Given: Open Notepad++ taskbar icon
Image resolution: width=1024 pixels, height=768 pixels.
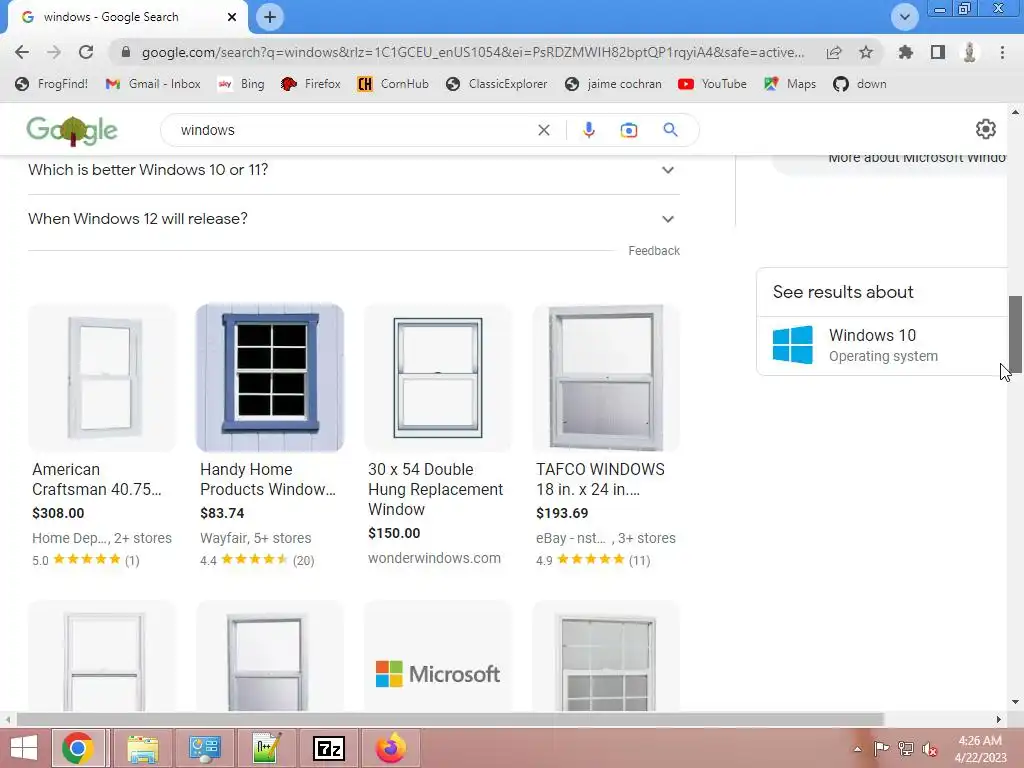Looking at the screenshot, I should click(x=266, y=748).
